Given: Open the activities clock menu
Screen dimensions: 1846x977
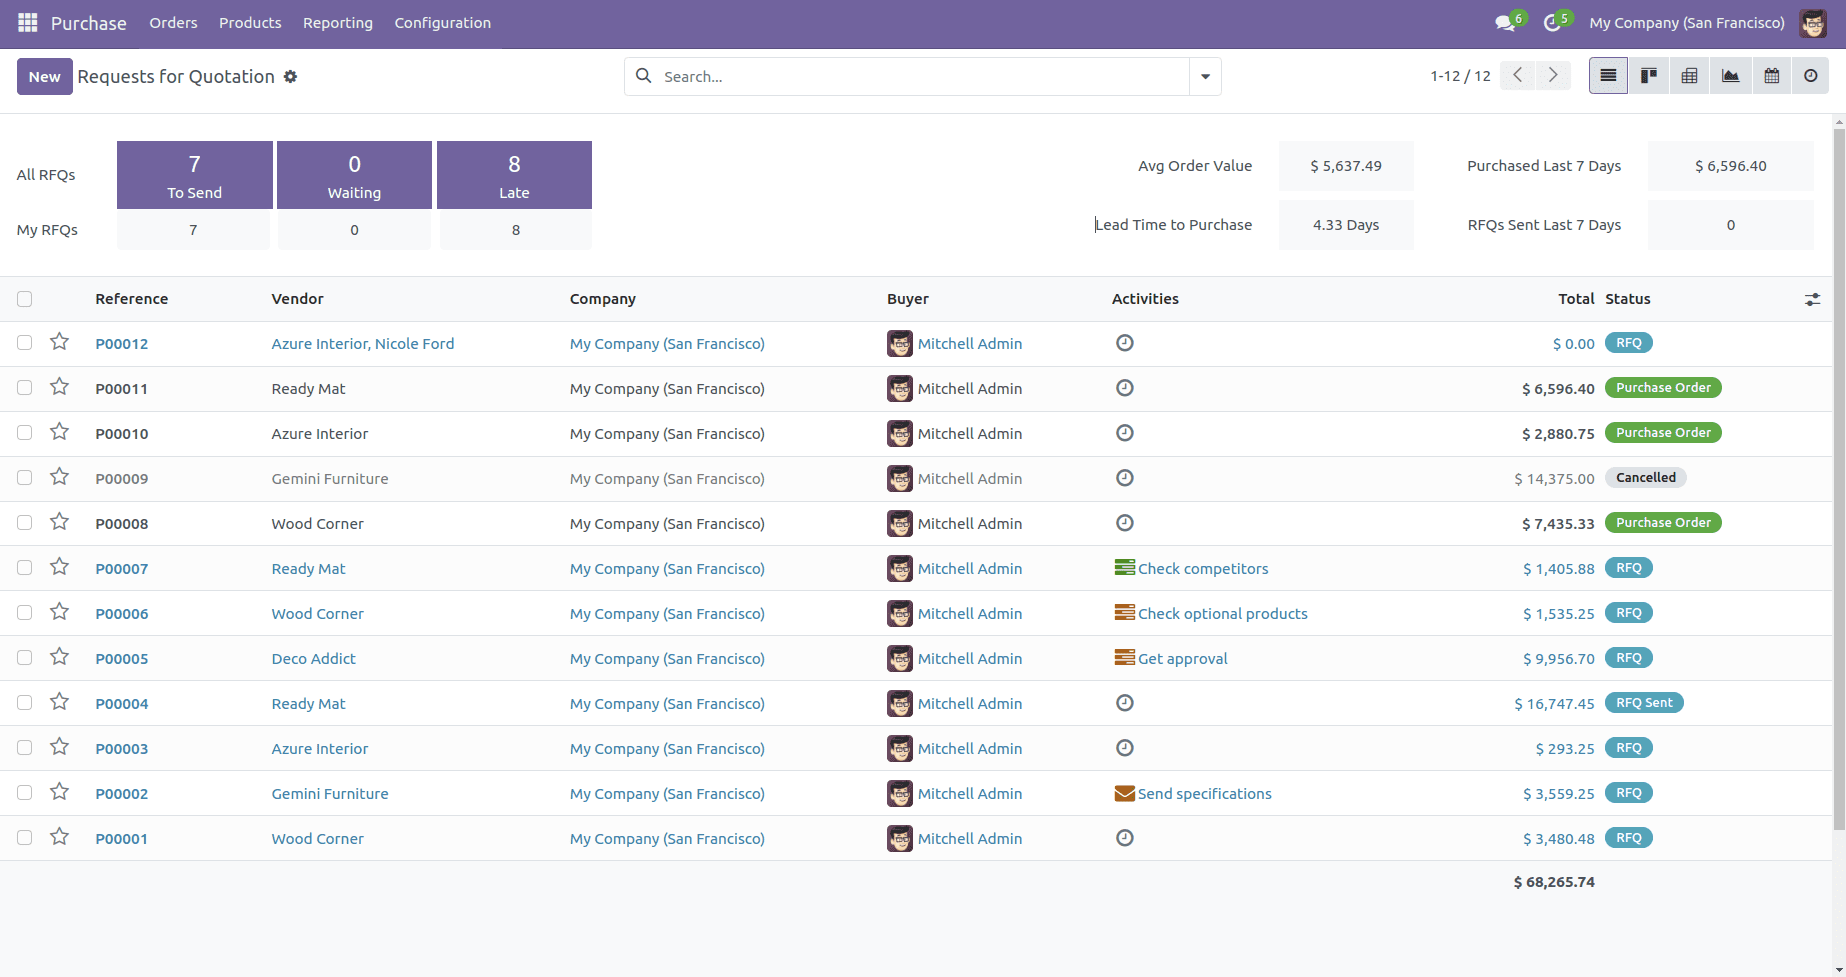Looking at the screenshot, I should [1553, 22].
